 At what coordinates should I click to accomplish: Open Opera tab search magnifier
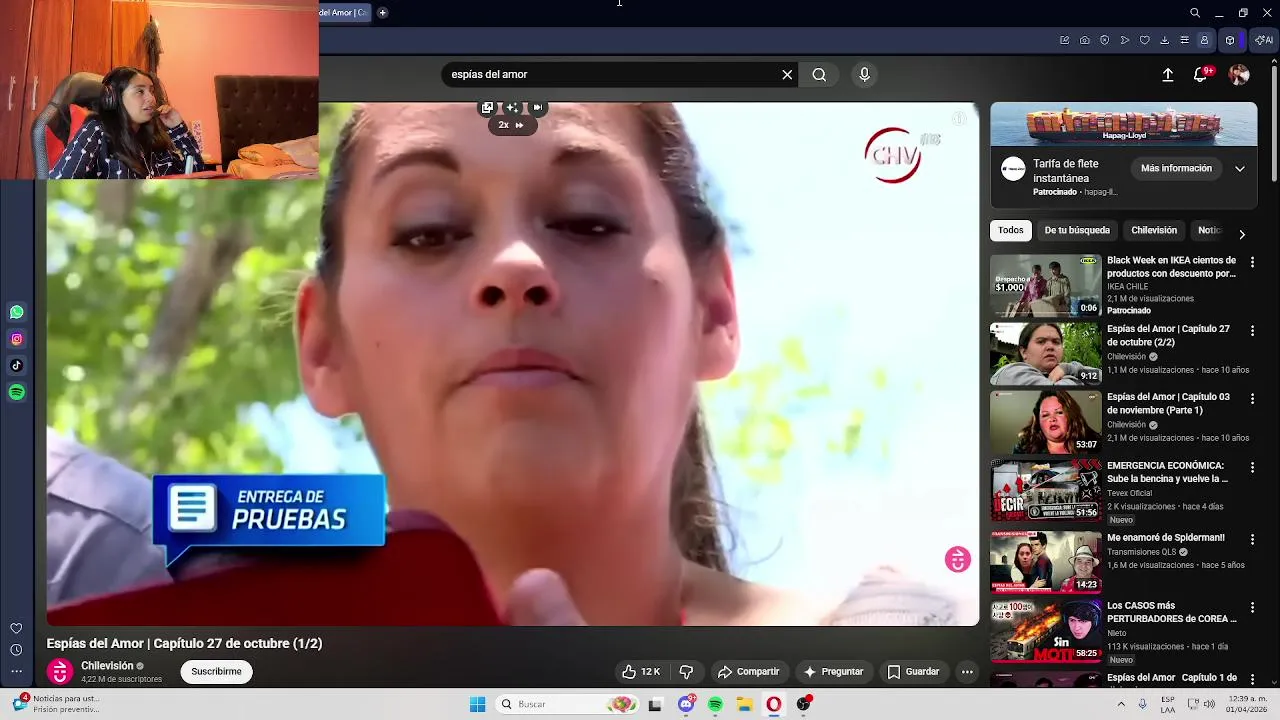point(1195,13)
